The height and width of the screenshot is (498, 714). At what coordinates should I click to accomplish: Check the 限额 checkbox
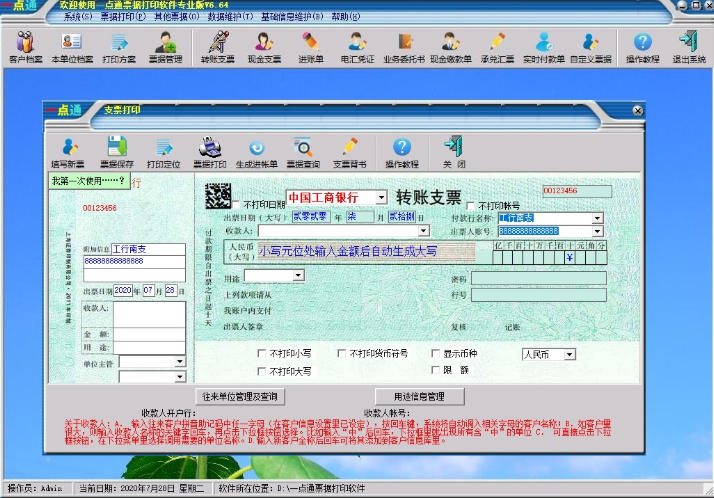coord(435,370)
